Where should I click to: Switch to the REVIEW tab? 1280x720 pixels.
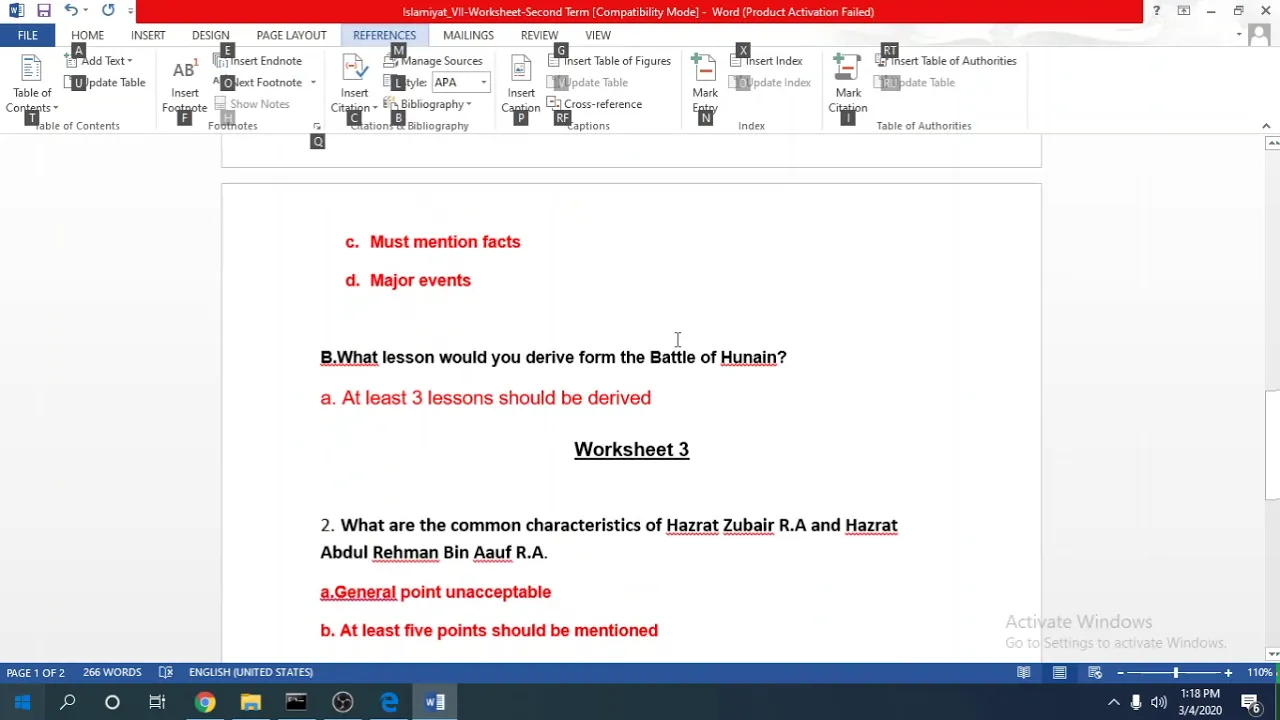[x=539, y=35]
